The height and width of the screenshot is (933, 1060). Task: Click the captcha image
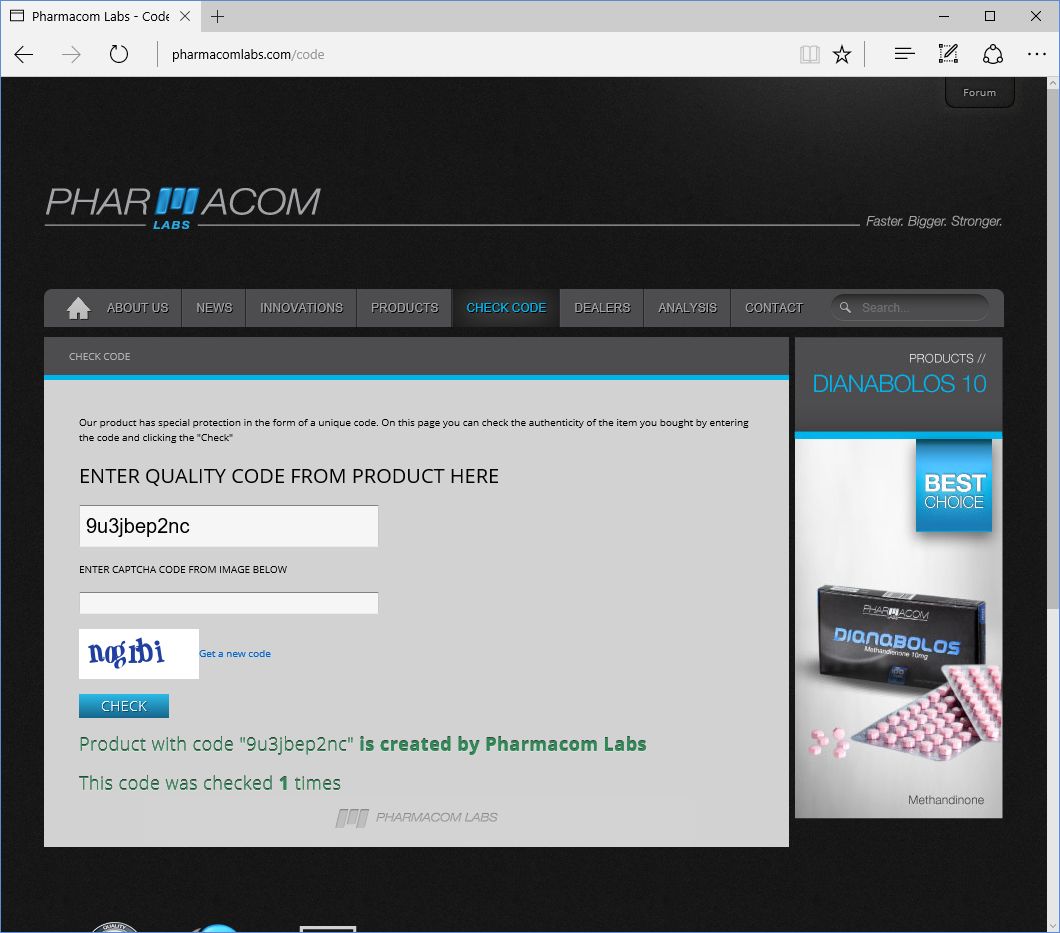click(x=139, y=654)
